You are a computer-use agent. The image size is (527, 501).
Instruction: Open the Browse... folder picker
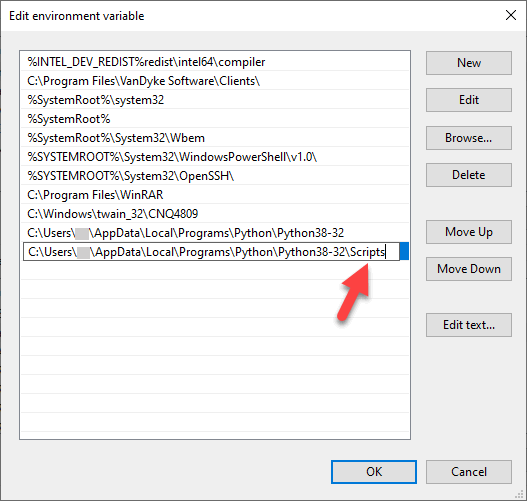click(469, 138)
